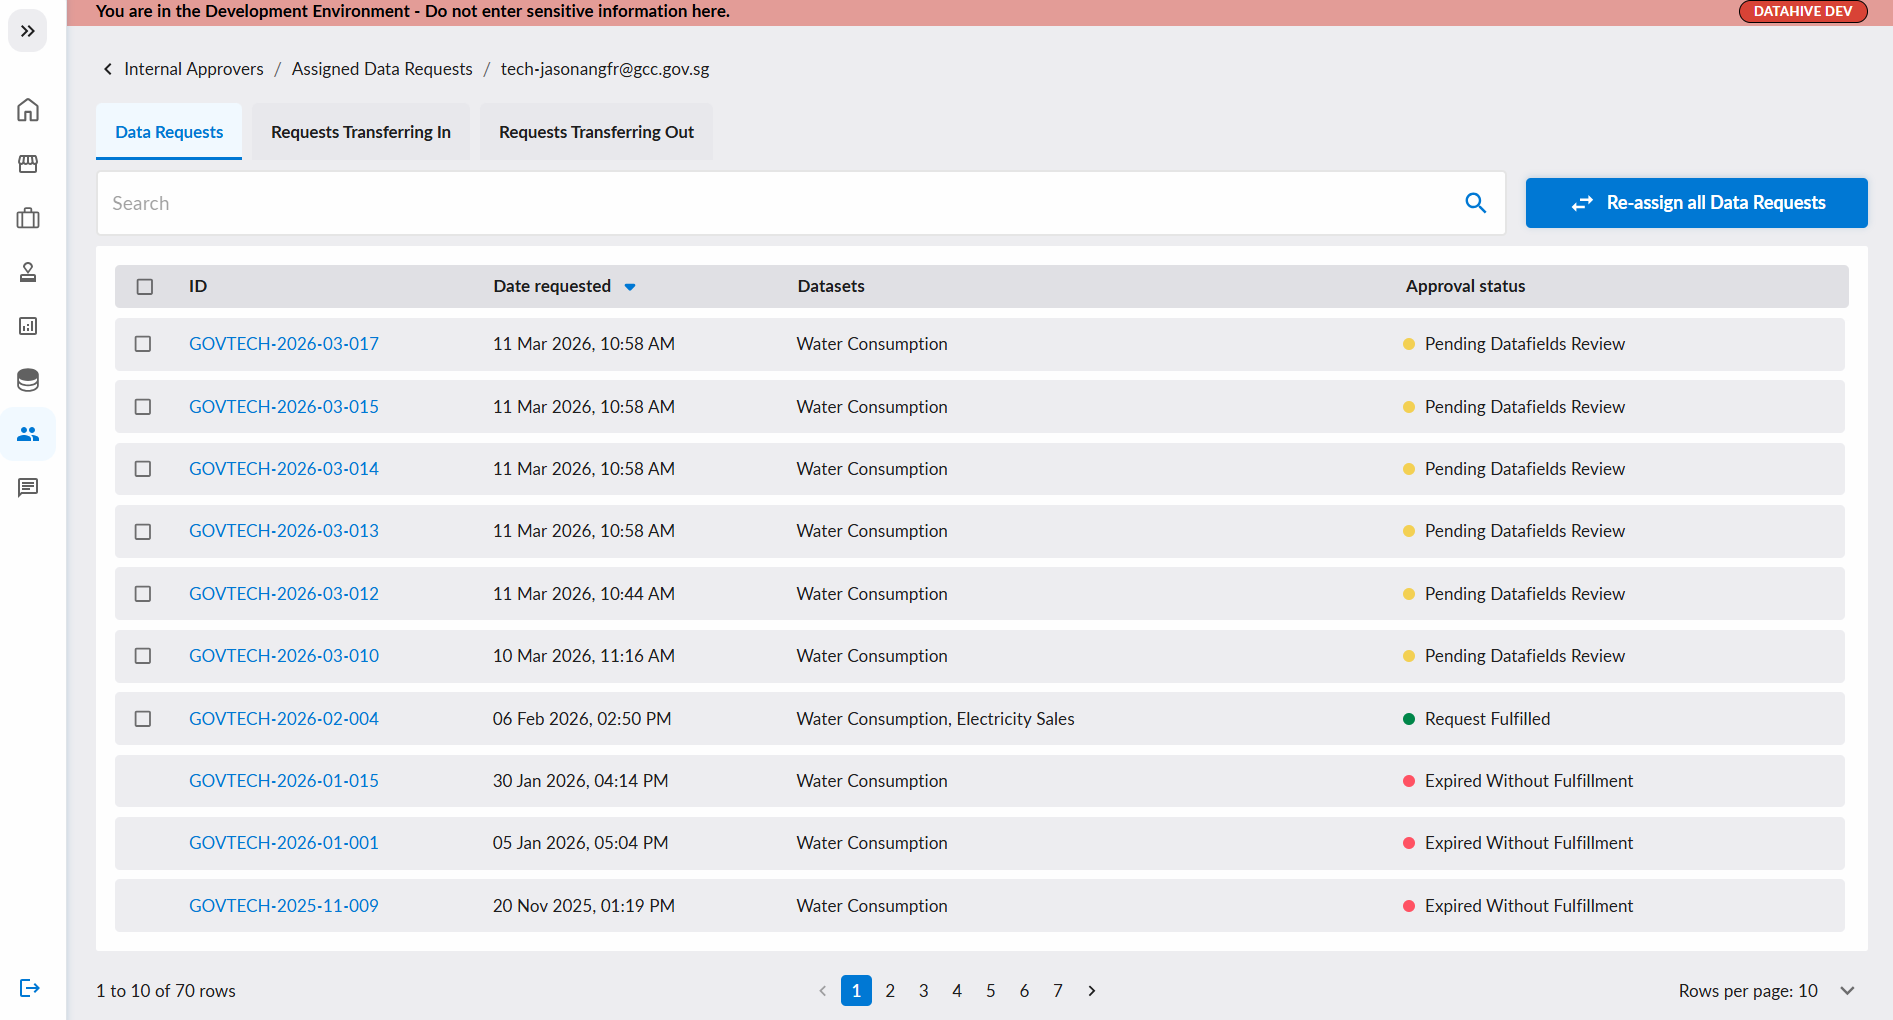Check the box for GOVTECH-2026-03-015
The height and width of the screenshot is (1020, 1893).
point(143,407)
